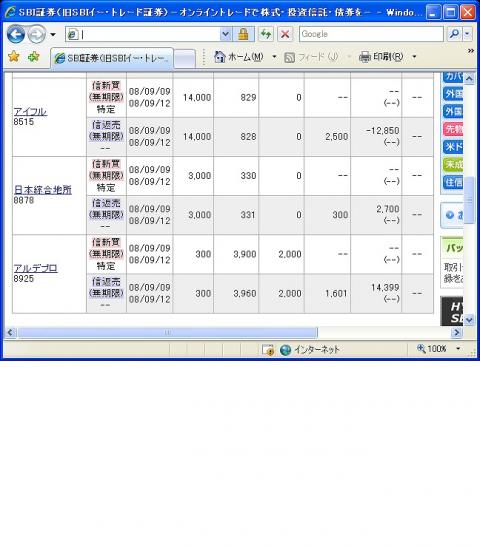This screenshot has width=480, height=548.
Task: Click the printer icon for 印刷
Action: pos(365,57)
